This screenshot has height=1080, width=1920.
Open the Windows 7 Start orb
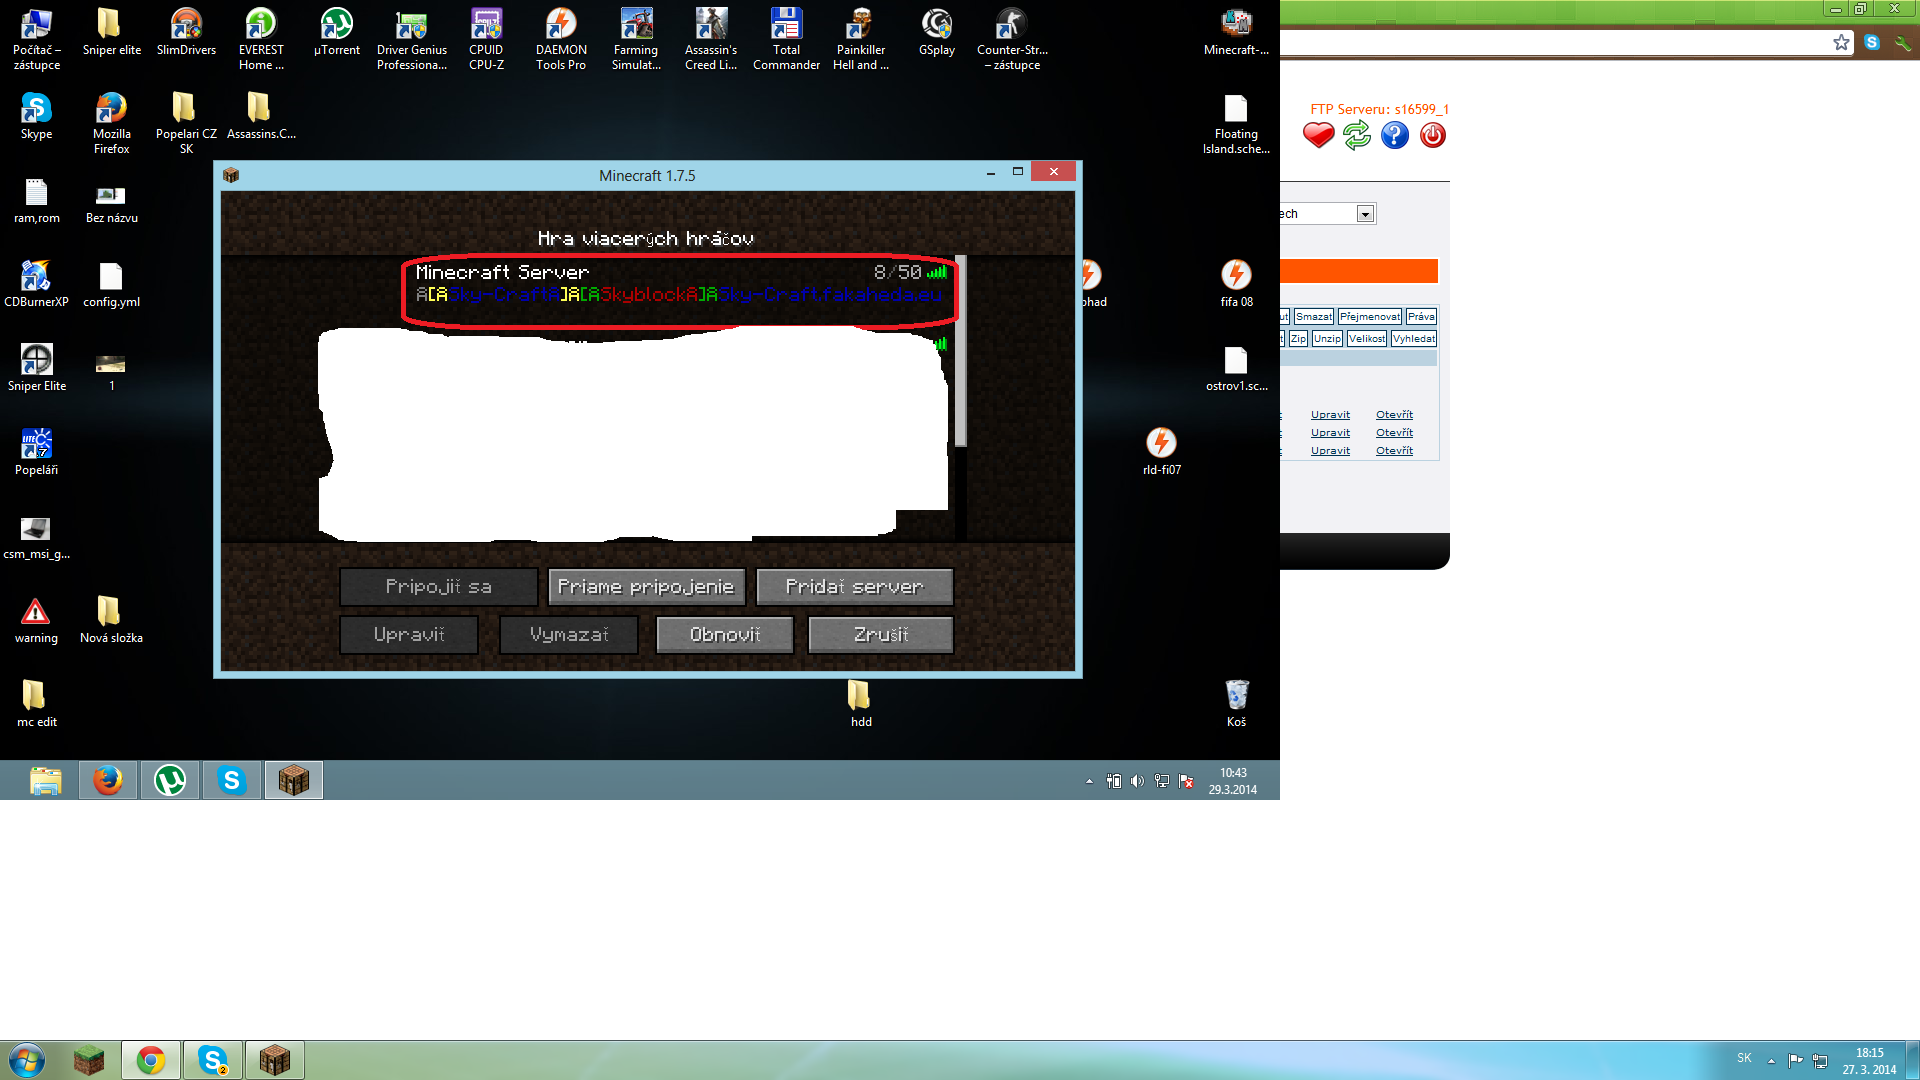tap(27, 1060)
